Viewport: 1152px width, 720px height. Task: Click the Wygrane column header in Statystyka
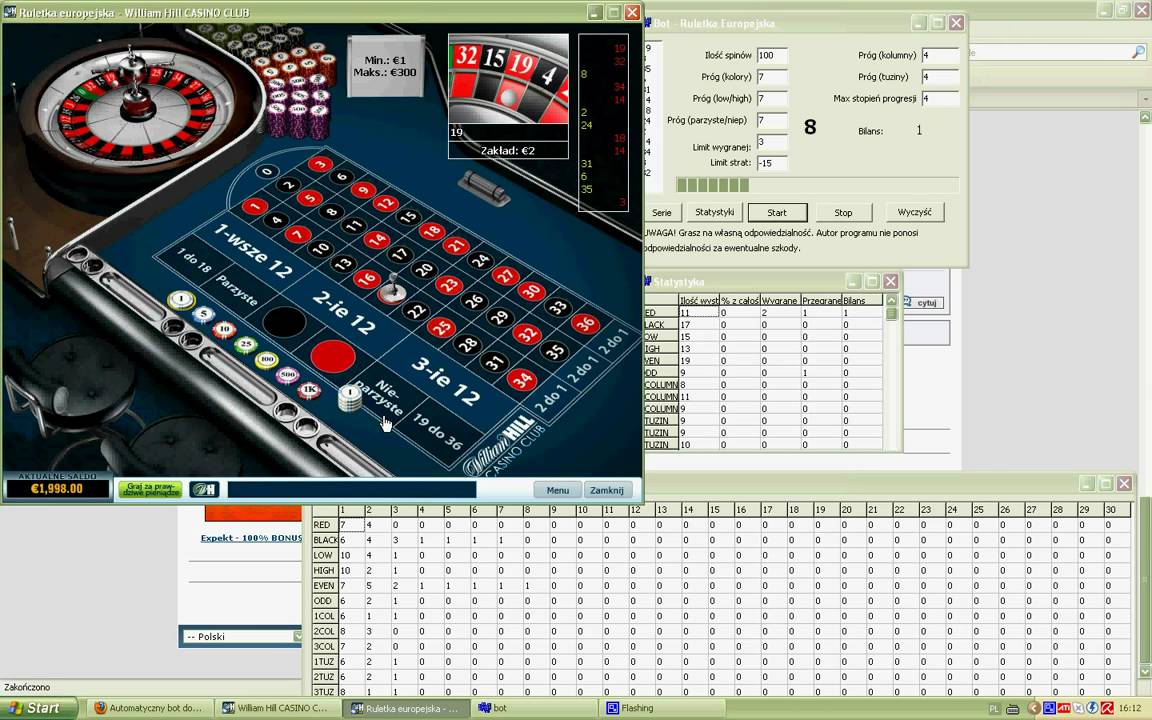[x=780, y=300]
